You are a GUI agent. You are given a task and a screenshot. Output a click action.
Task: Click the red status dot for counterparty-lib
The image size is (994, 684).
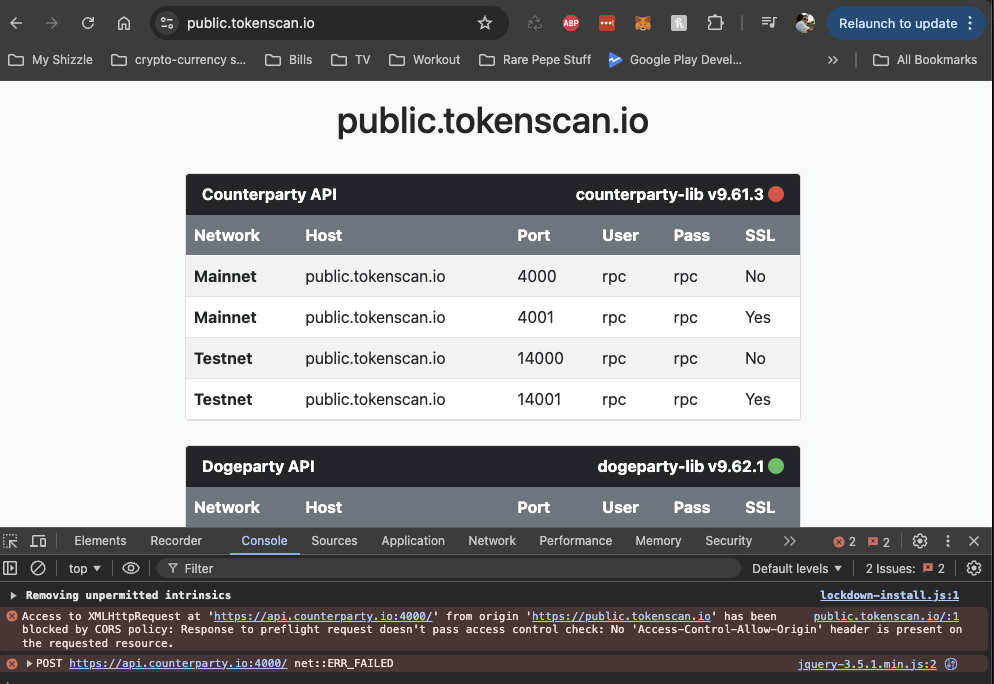776,194
